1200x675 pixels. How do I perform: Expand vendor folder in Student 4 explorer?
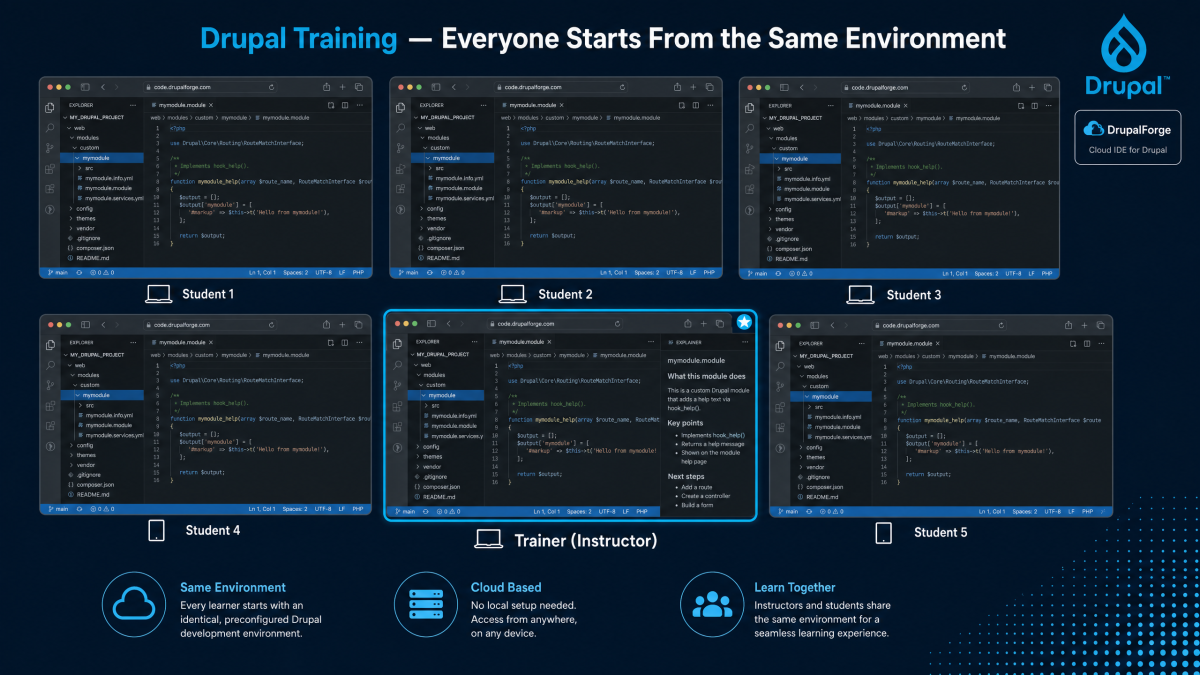[85, 465]
